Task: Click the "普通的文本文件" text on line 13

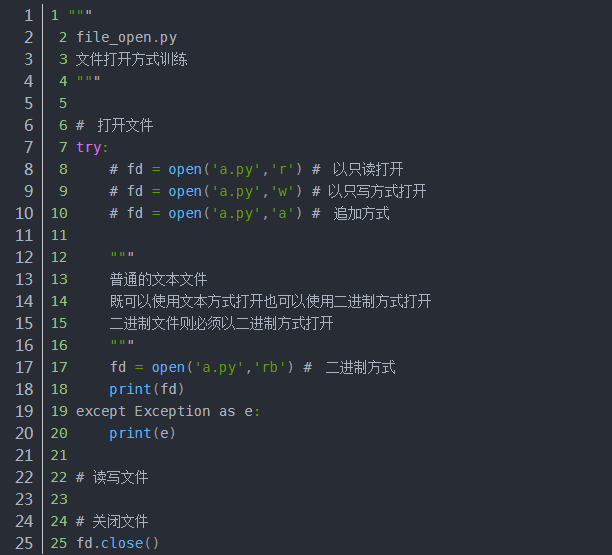Action: [158, 279]
